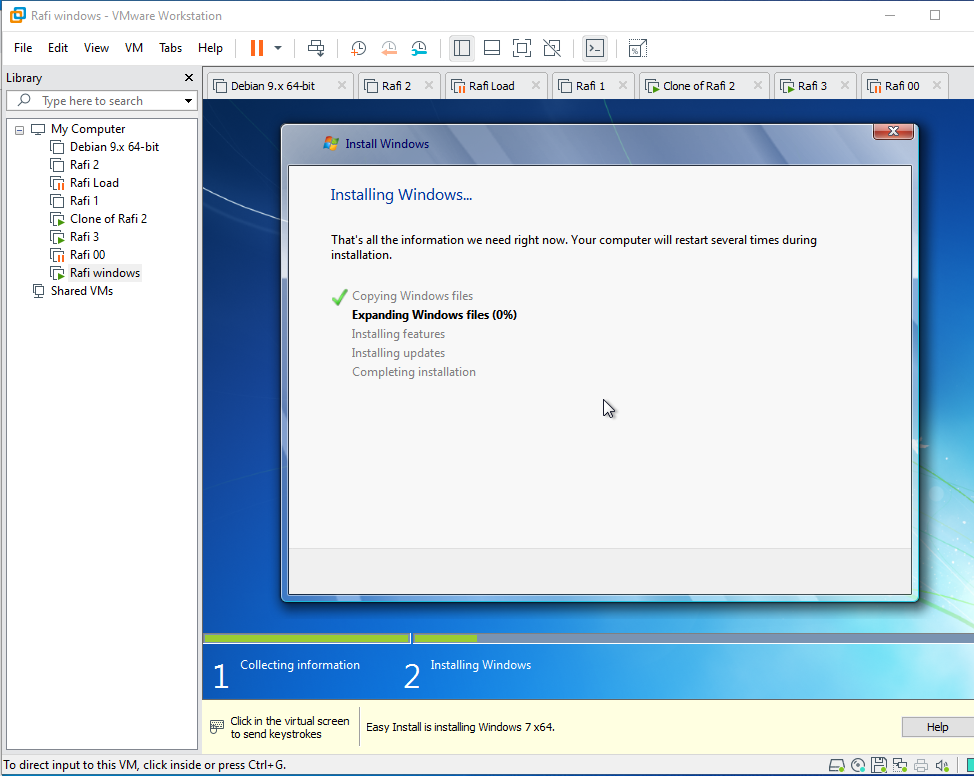
Task: Click the 'Installing updates' step text
Action: point(398,353)
